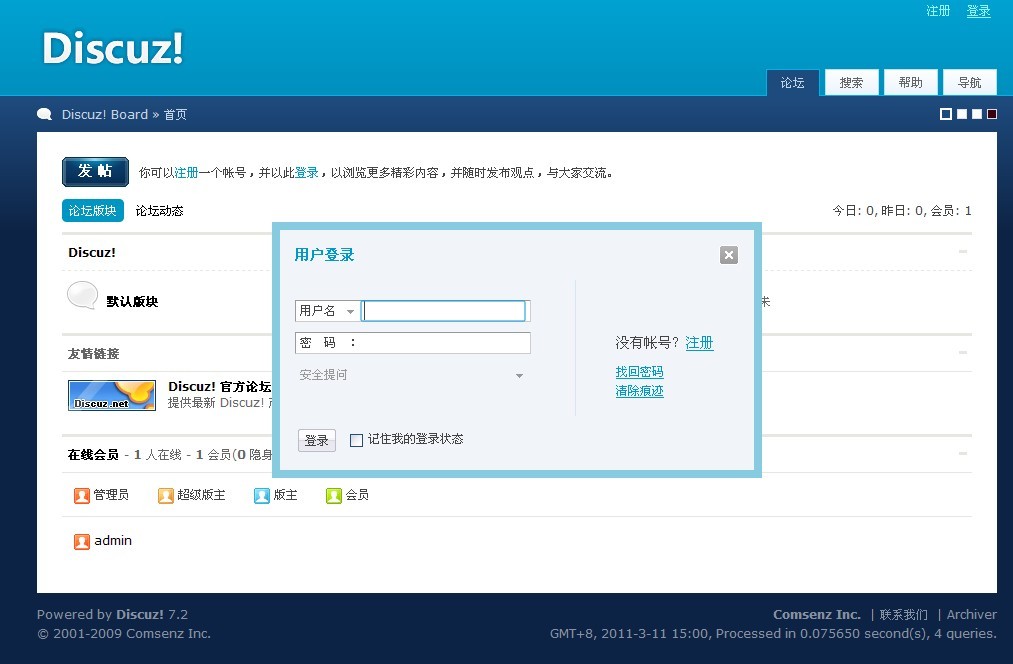Switch to 论坛动态 tab
The image size is (1013, 664).
160,211
